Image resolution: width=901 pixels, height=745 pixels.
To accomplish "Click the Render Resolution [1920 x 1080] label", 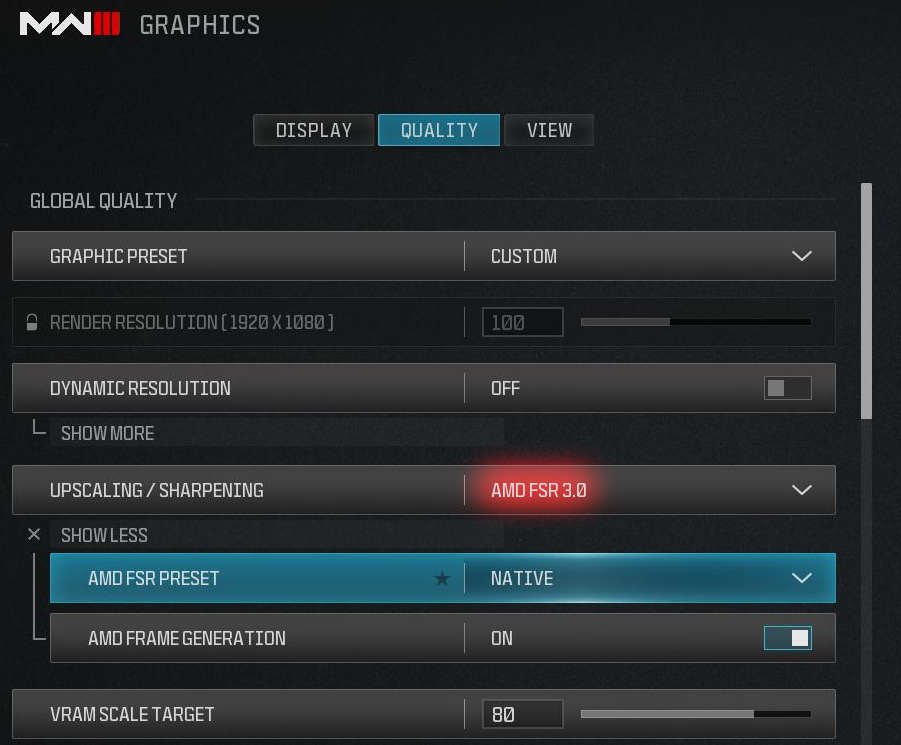I will click(x=192, y=322).
